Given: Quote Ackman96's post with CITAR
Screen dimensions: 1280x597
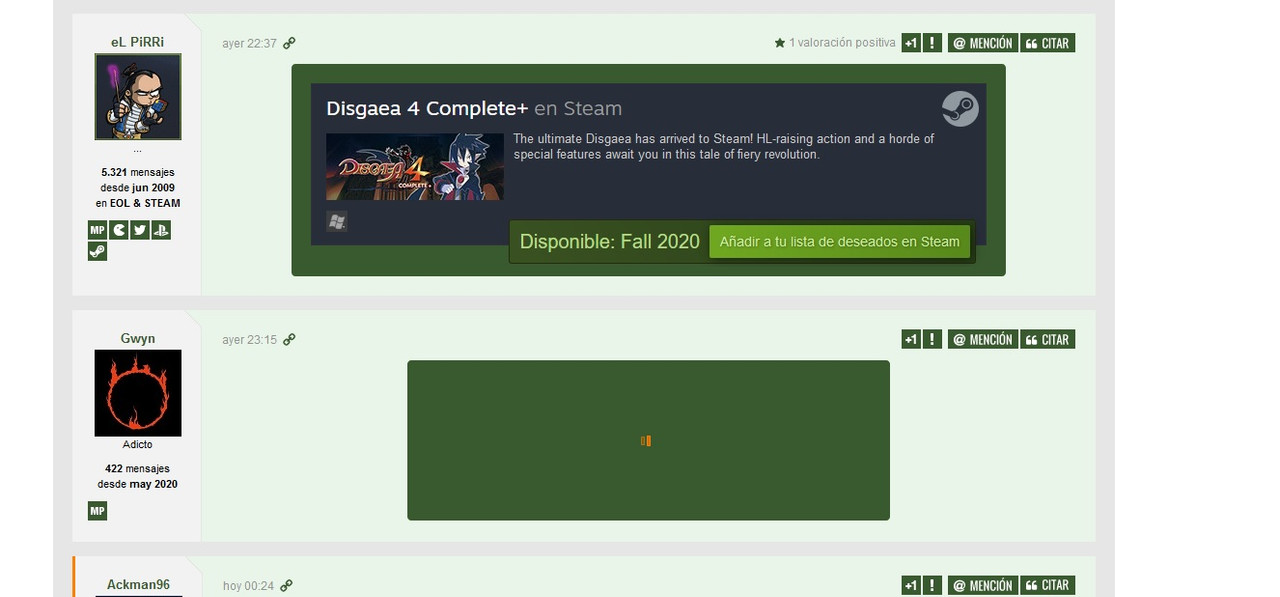Looking at the screenshot, I should [x=1048, y=585].
